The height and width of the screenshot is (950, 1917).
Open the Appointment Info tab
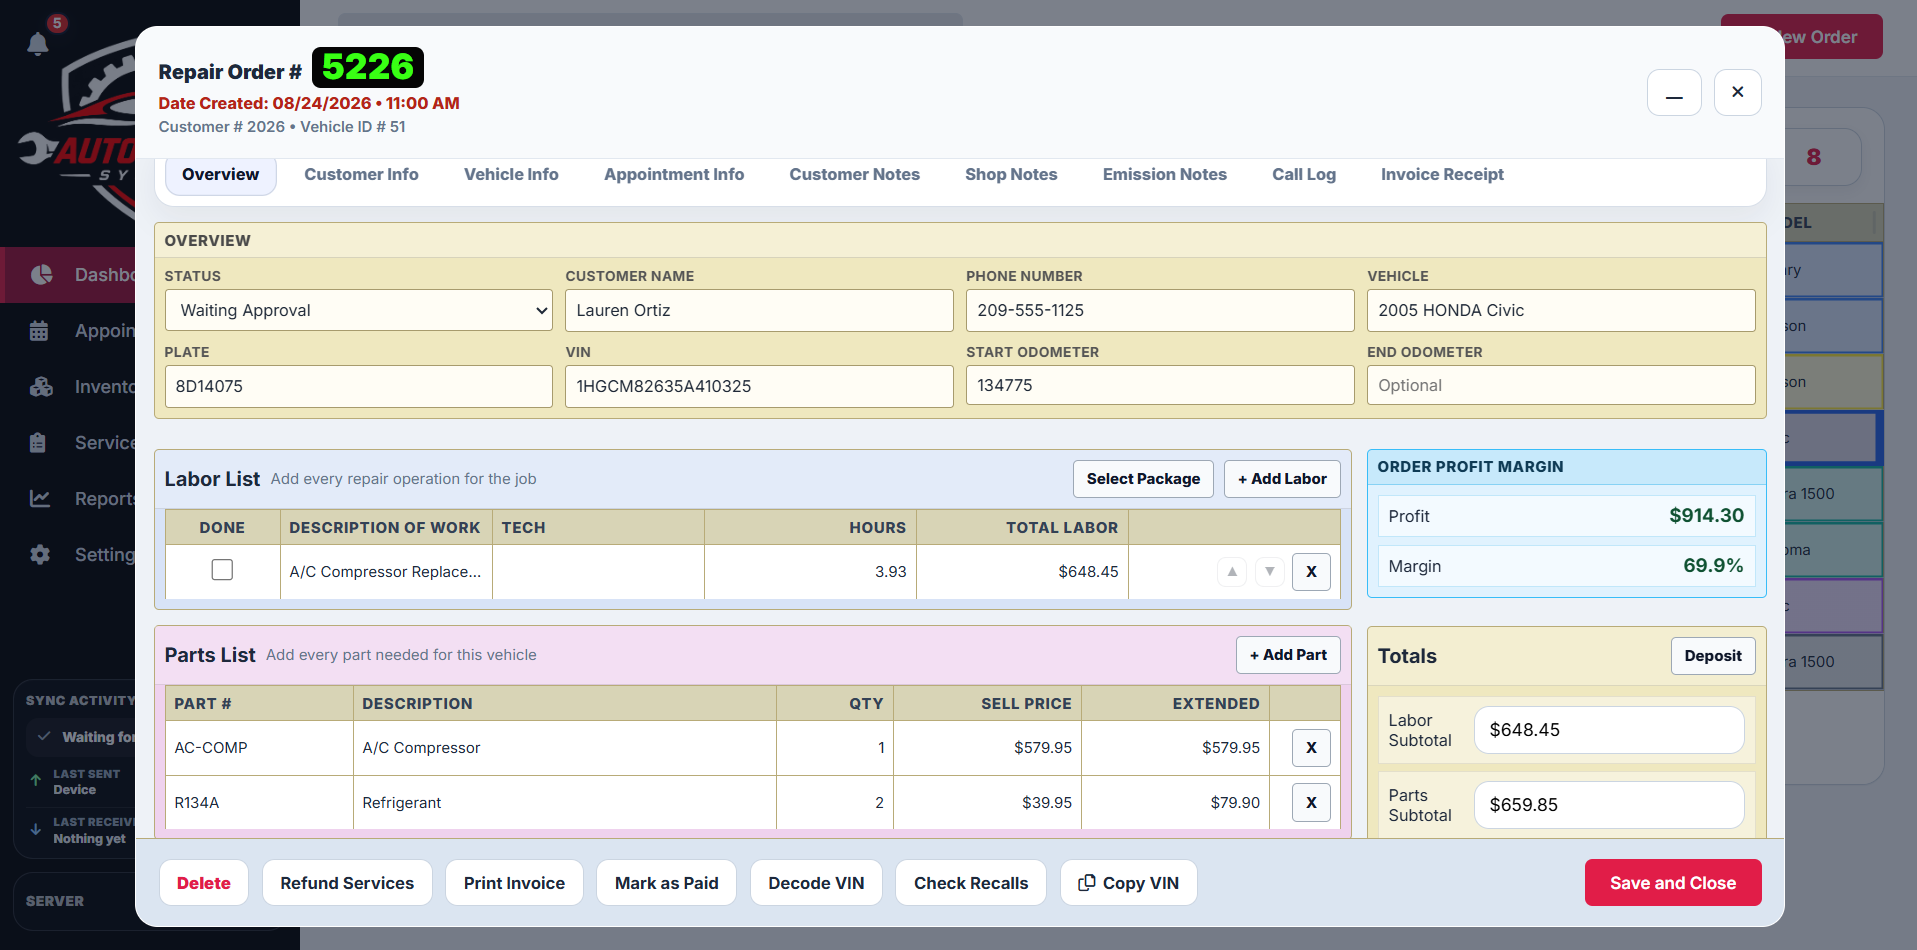point(674,175)
